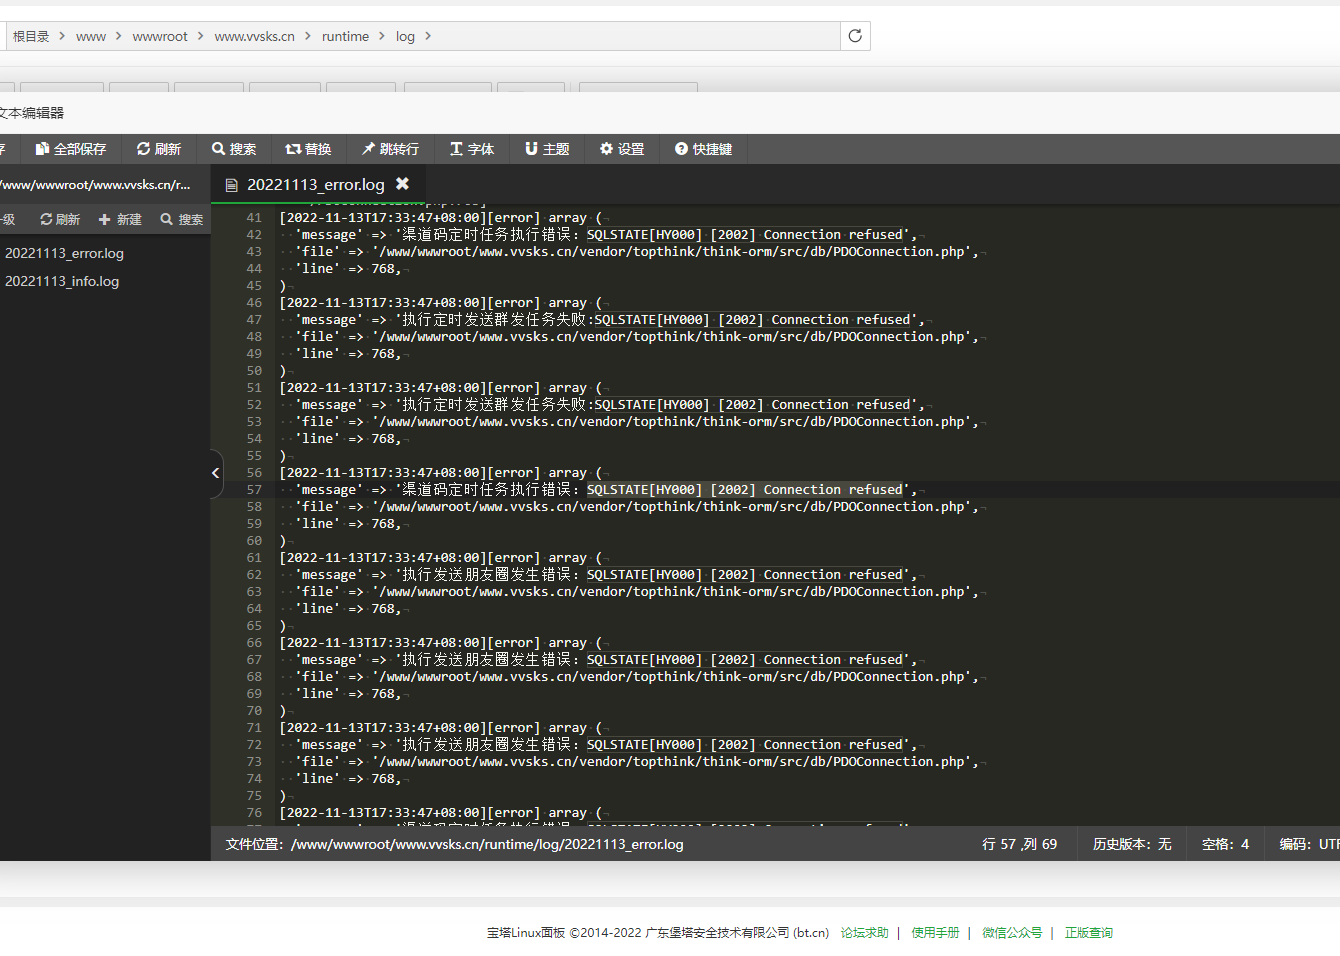
Task: Expand the chevron after log breadcrumb
Action: 428,36
